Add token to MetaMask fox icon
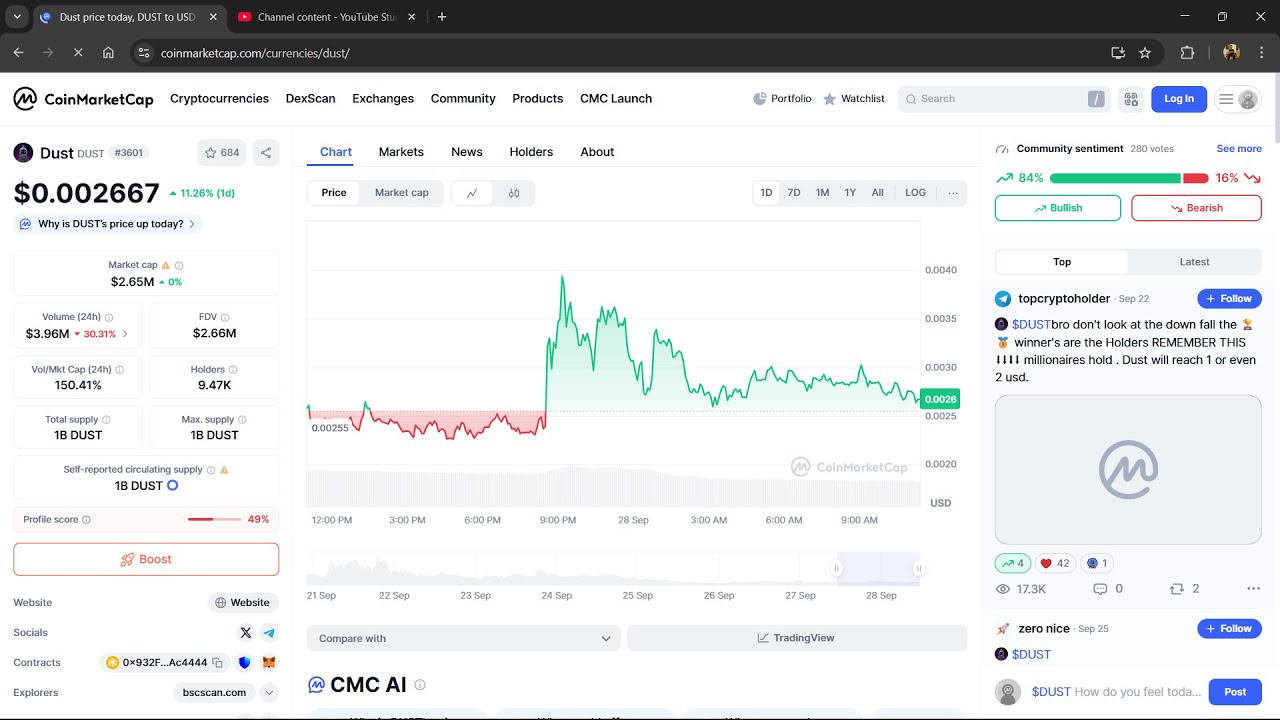The width and height of the screenshot is (1280, 720). 269,663
